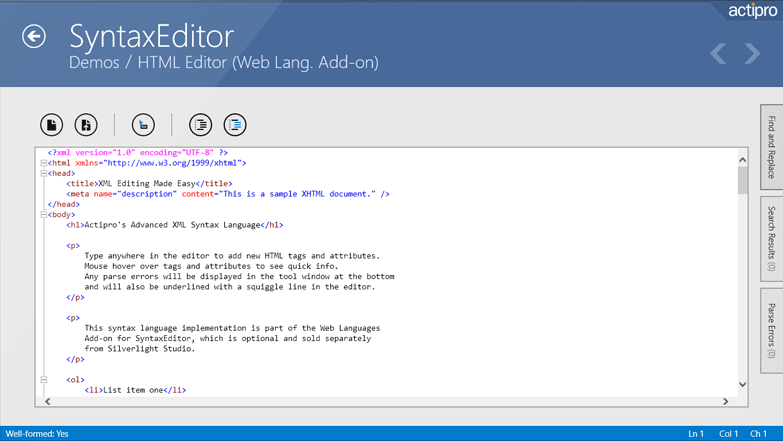Collapse the body element outlining node
Screen dimensions: 783x441
(43, 215)
